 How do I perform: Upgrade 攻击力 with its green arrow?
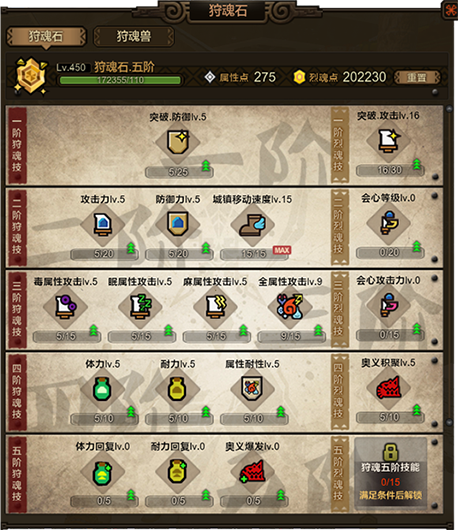pyautogui.click(x=131, y=249)
